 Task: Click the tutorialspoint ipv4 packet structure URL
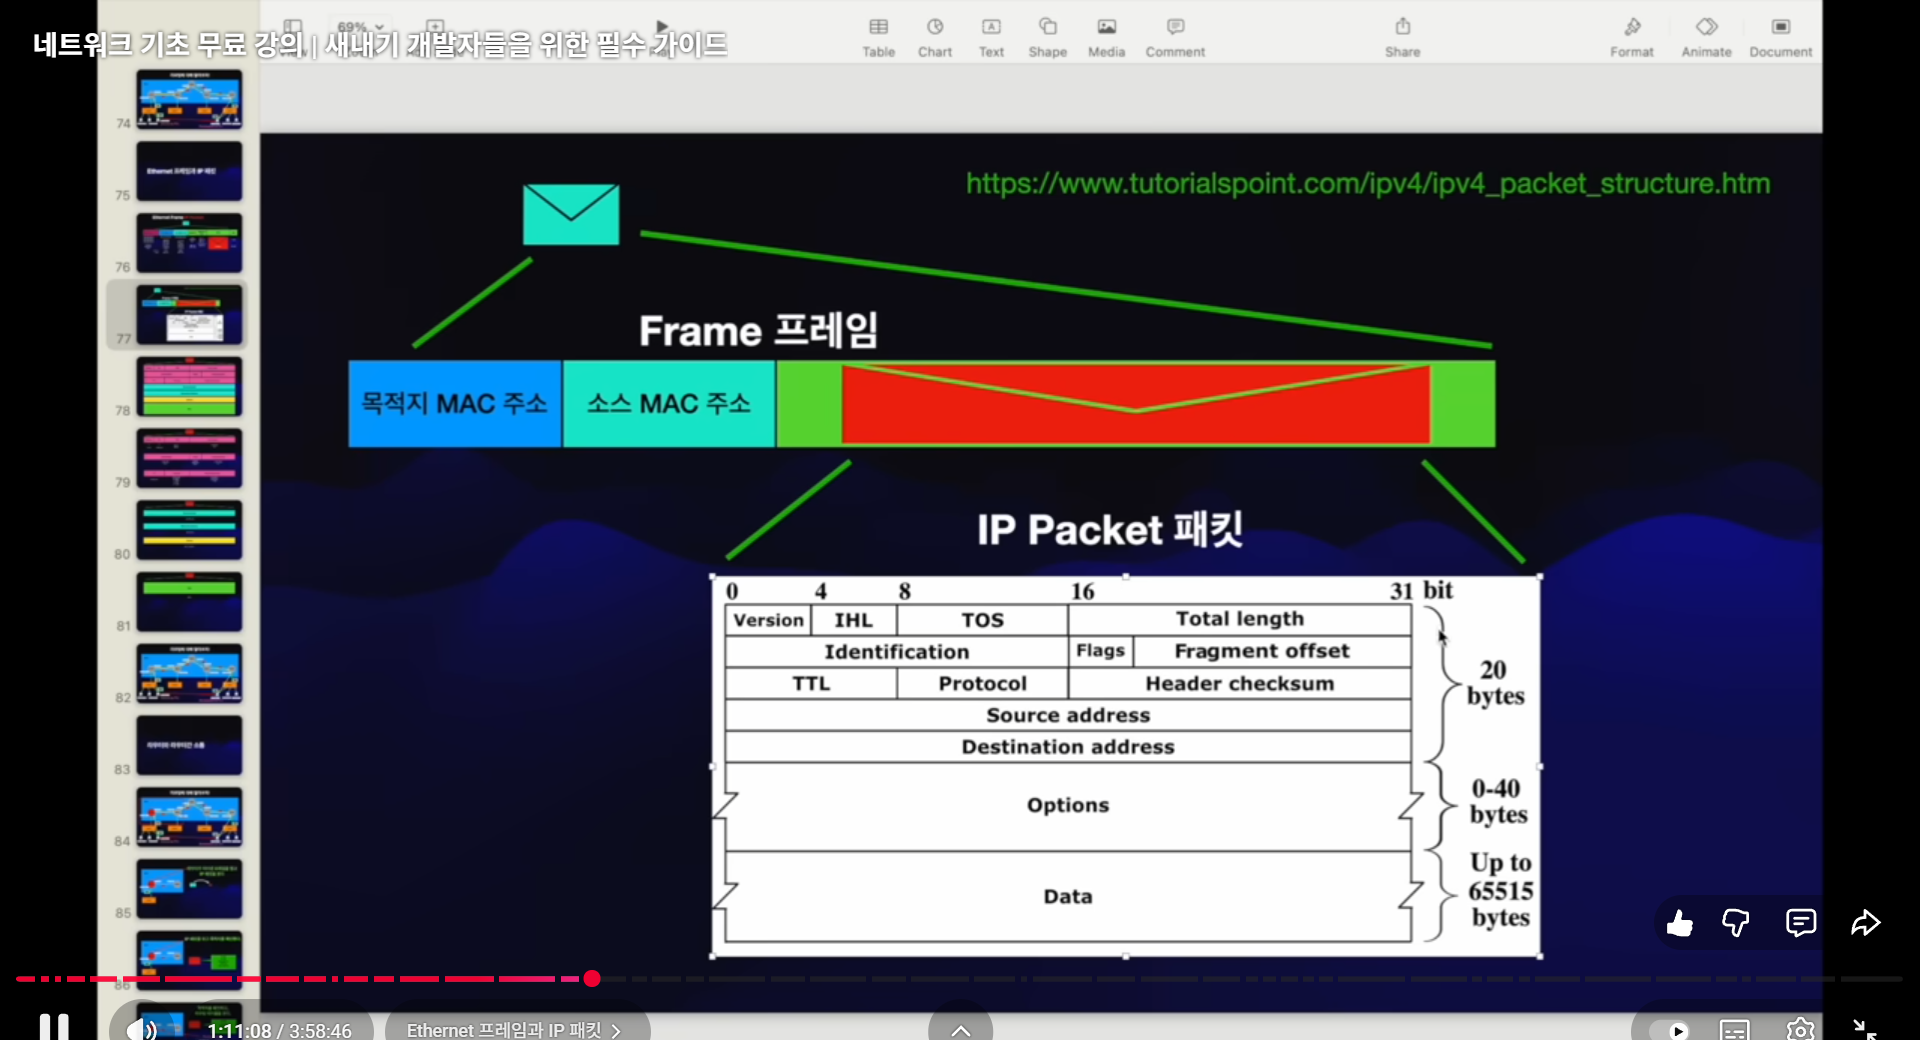click(1367, 184)
